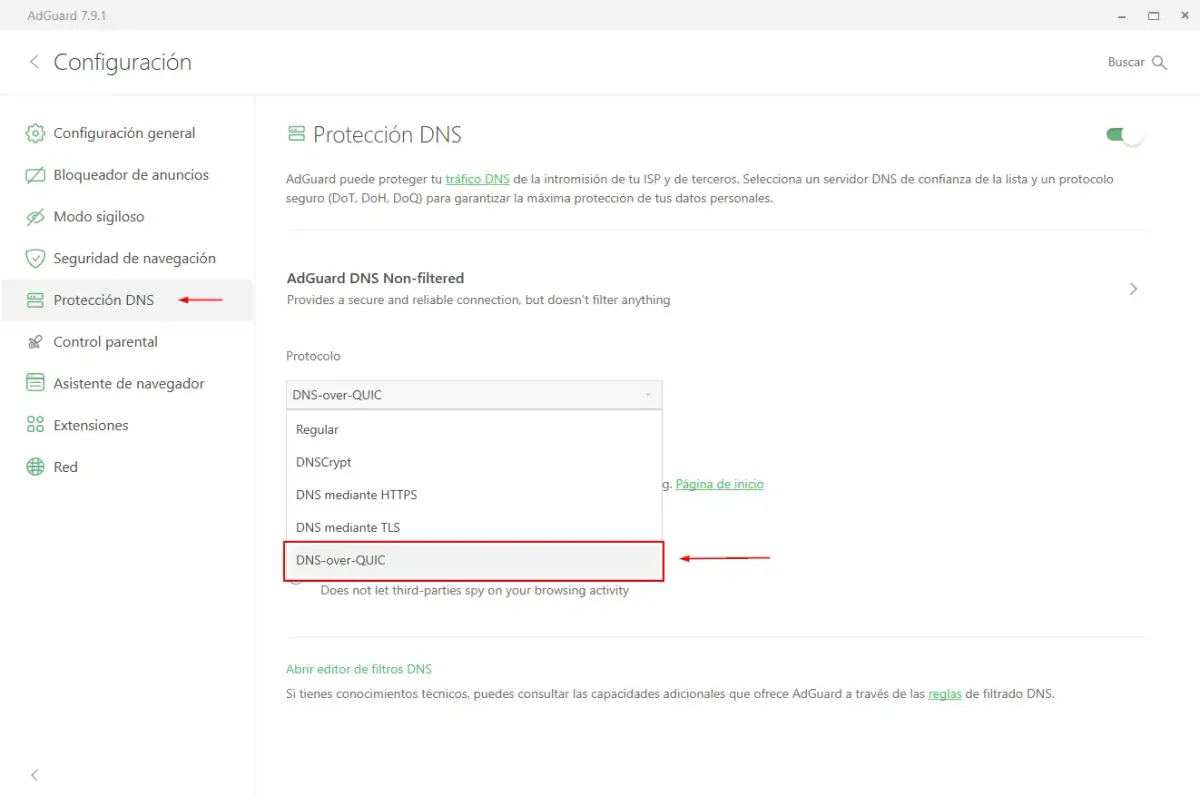This screenshot has height=796, width=1200.
Task: Choose DNSCrypt protocol option
Action: tap(473, 462)
